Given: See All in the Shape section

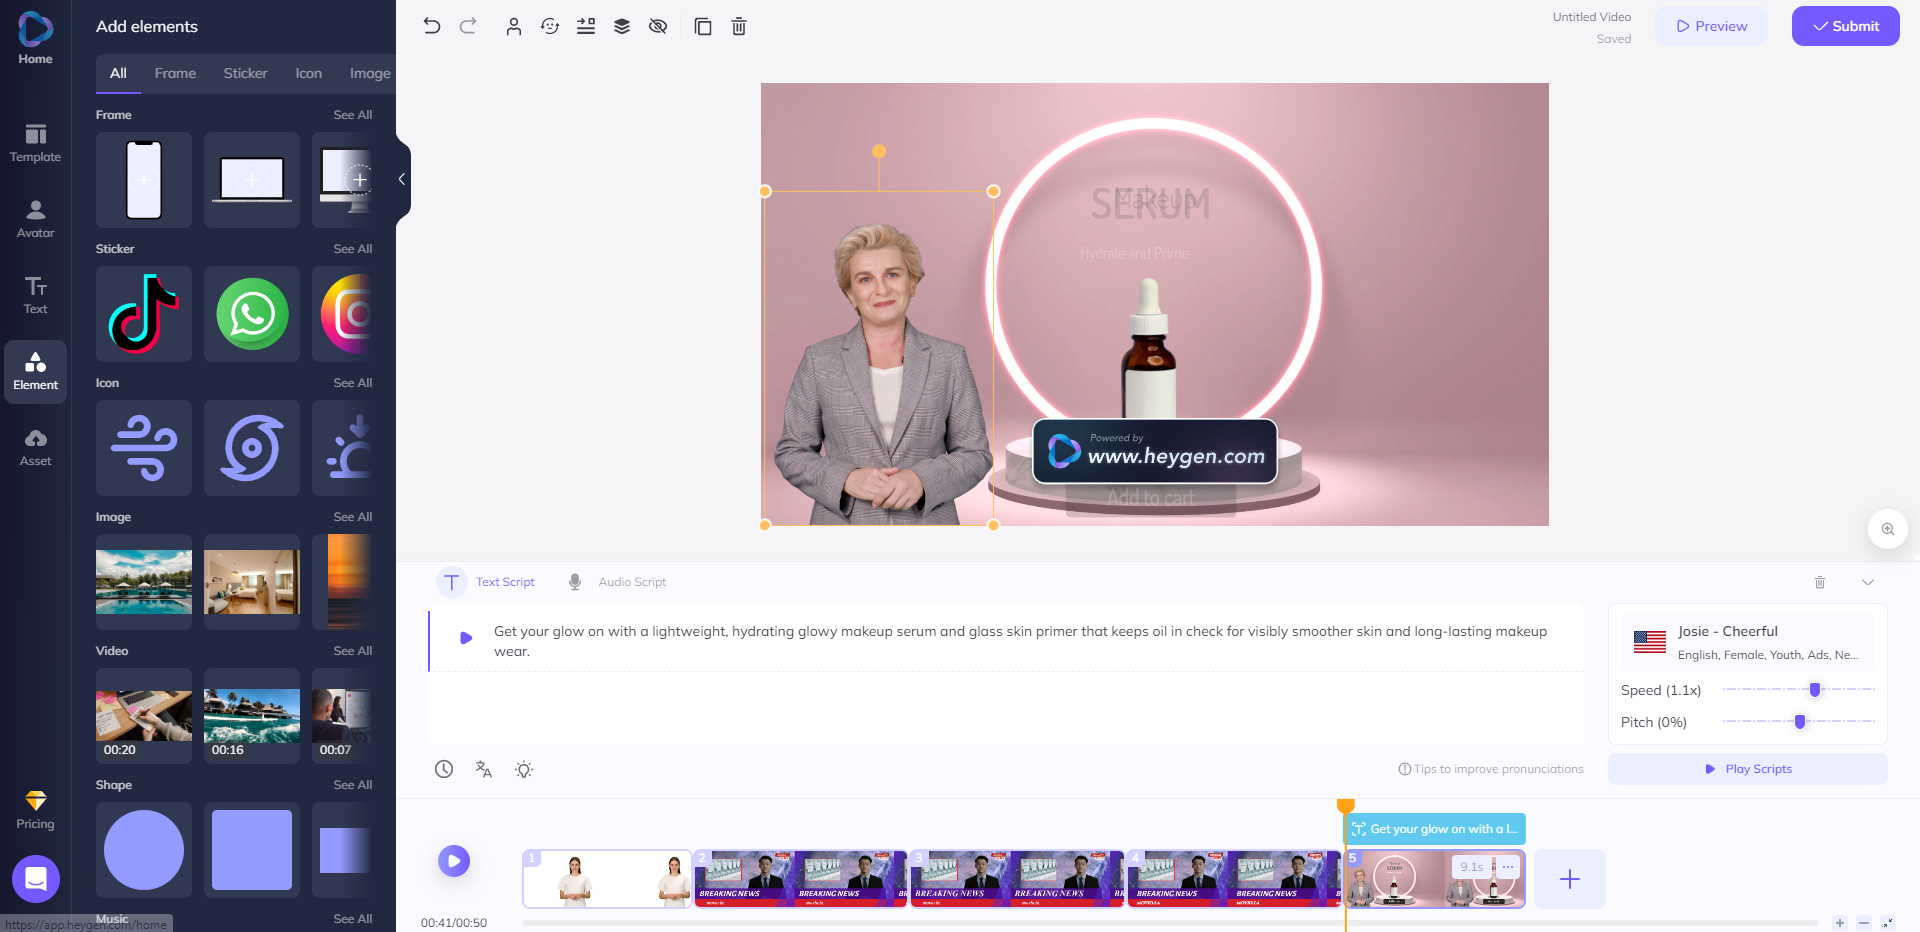Looking at the screenshot, I should [352, 785].
